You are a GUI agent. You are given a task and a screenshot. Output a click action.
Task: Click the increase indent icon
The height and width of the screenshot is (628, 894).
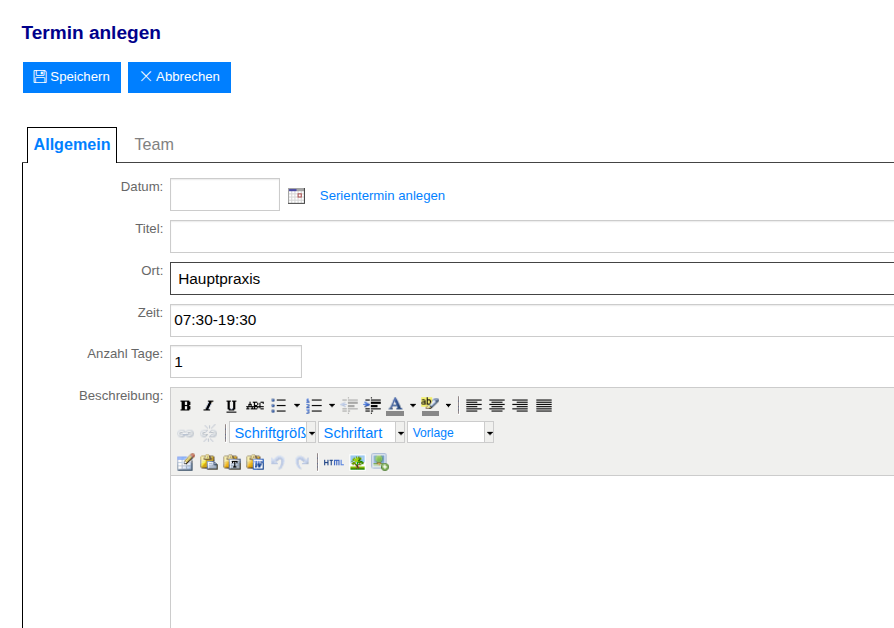pyautogui.click(x=373, y=405)
